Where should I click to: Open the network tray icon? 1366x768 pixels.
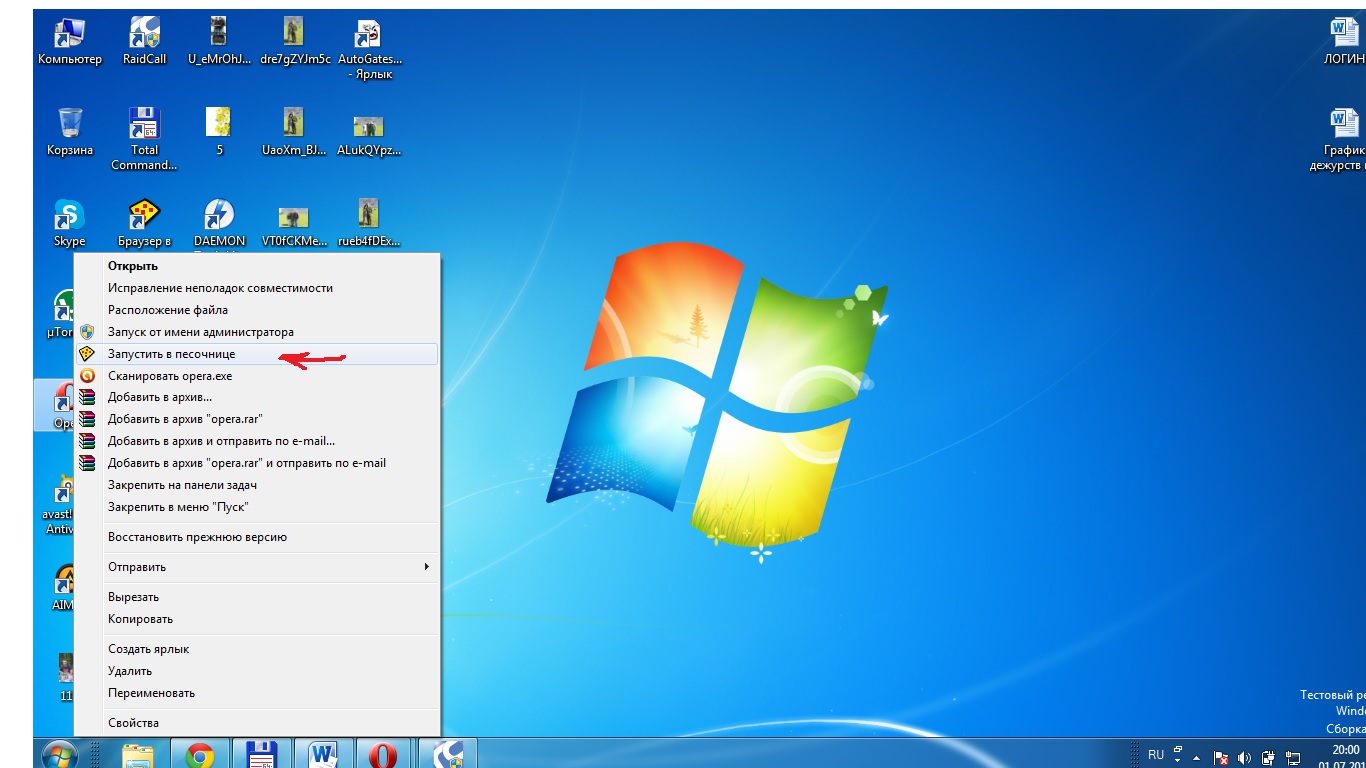[x=1292, y=757]
